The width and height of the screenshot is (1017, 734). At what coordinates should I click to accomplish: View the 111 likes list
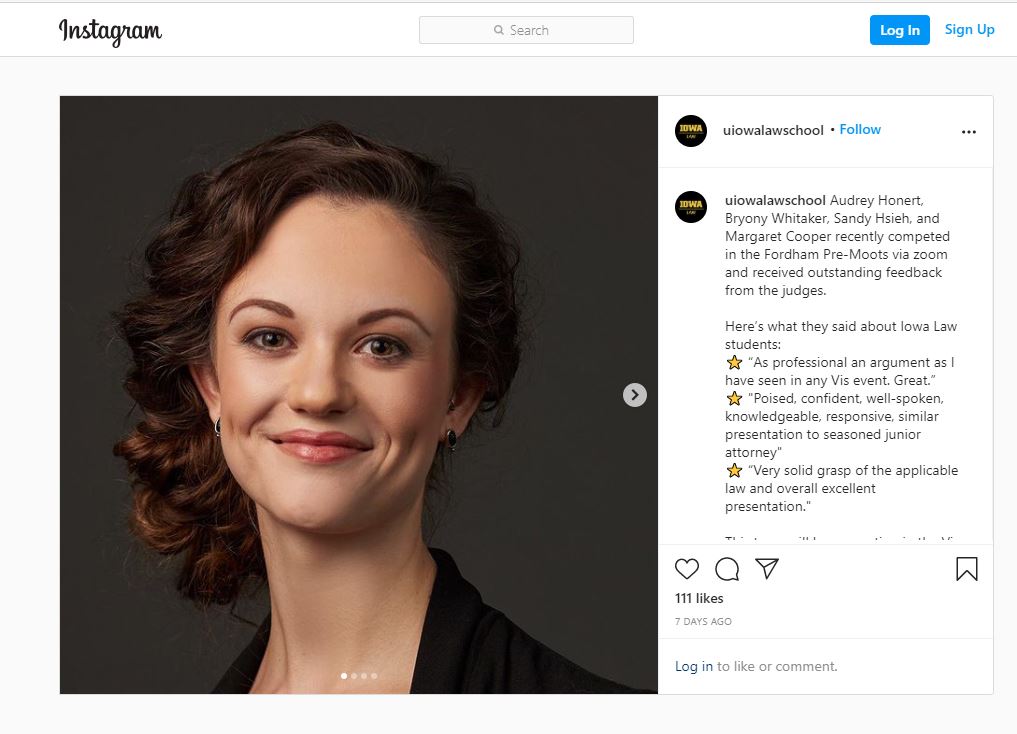(699, 598)
